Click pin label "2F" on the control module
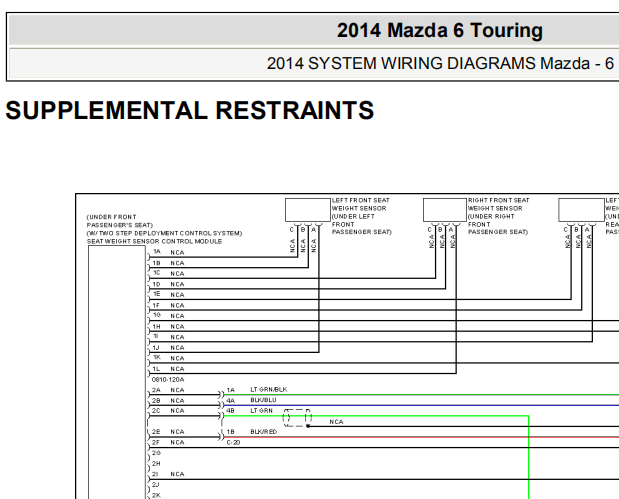 (156, 443)
